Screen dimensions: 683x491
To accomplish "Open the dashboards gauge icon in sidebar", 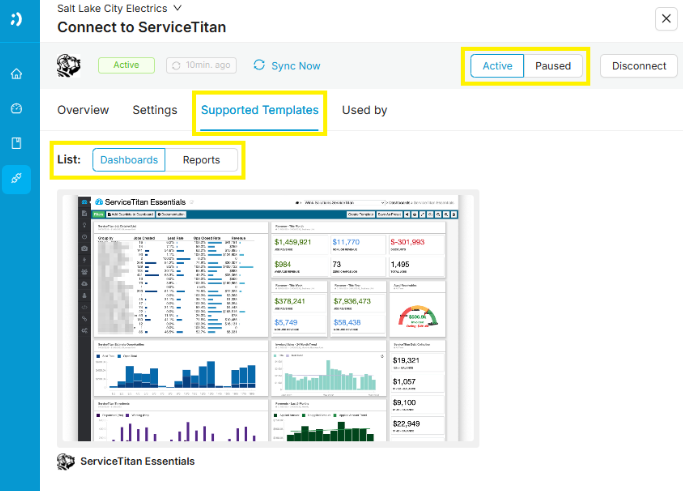I will pos(16,108).
